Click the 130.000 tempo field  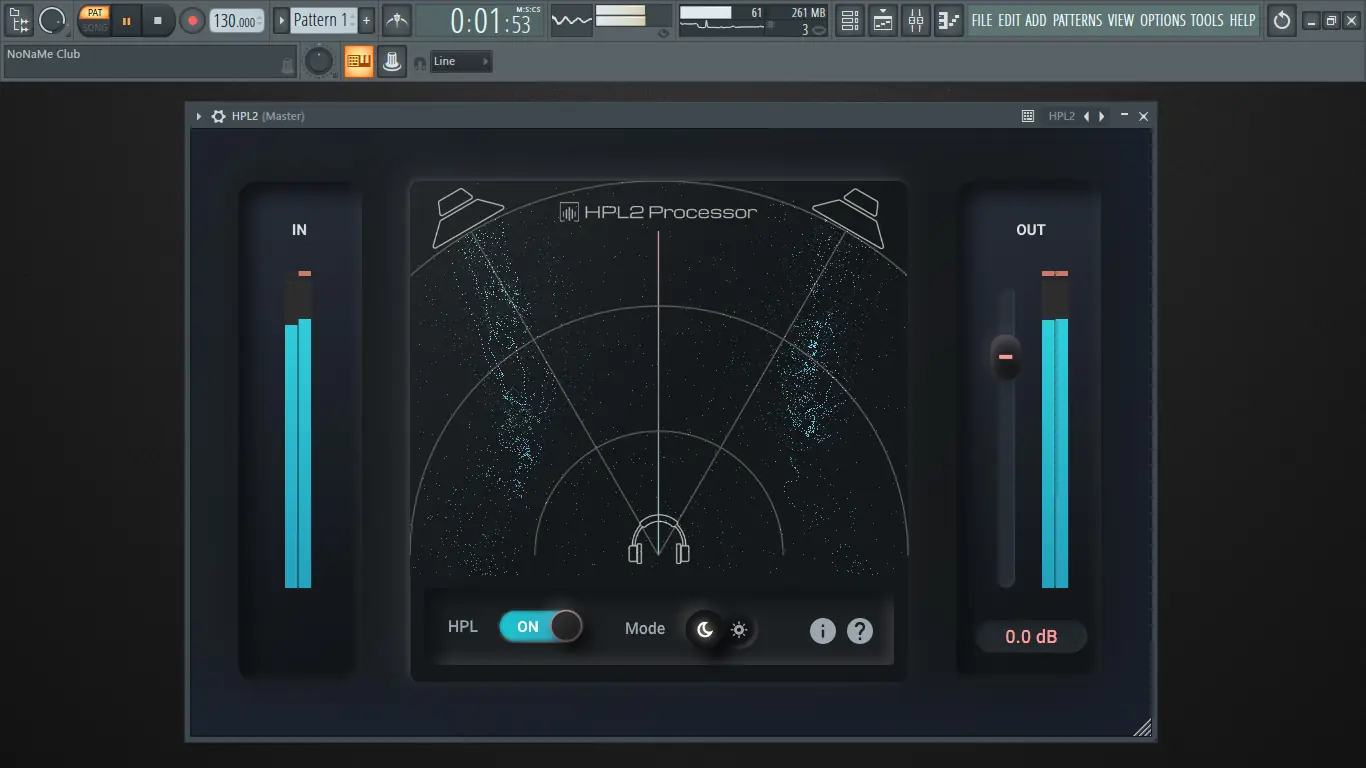point(237,20)
